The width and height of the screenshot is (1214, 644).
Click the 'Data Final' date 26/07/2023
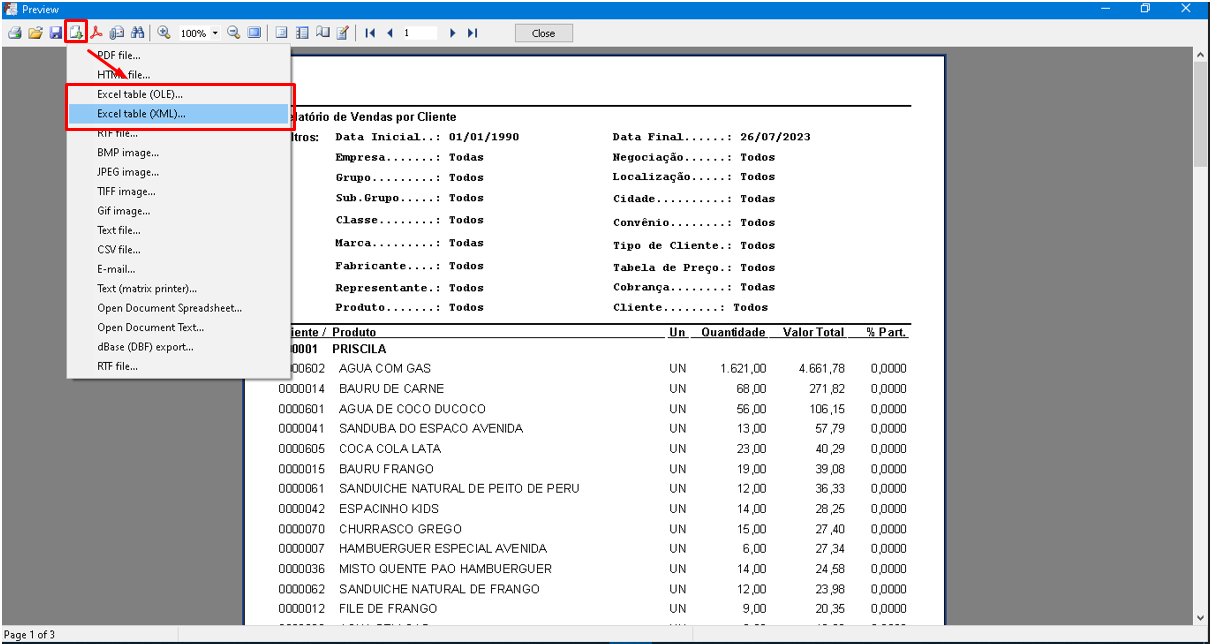click(776, 137)
